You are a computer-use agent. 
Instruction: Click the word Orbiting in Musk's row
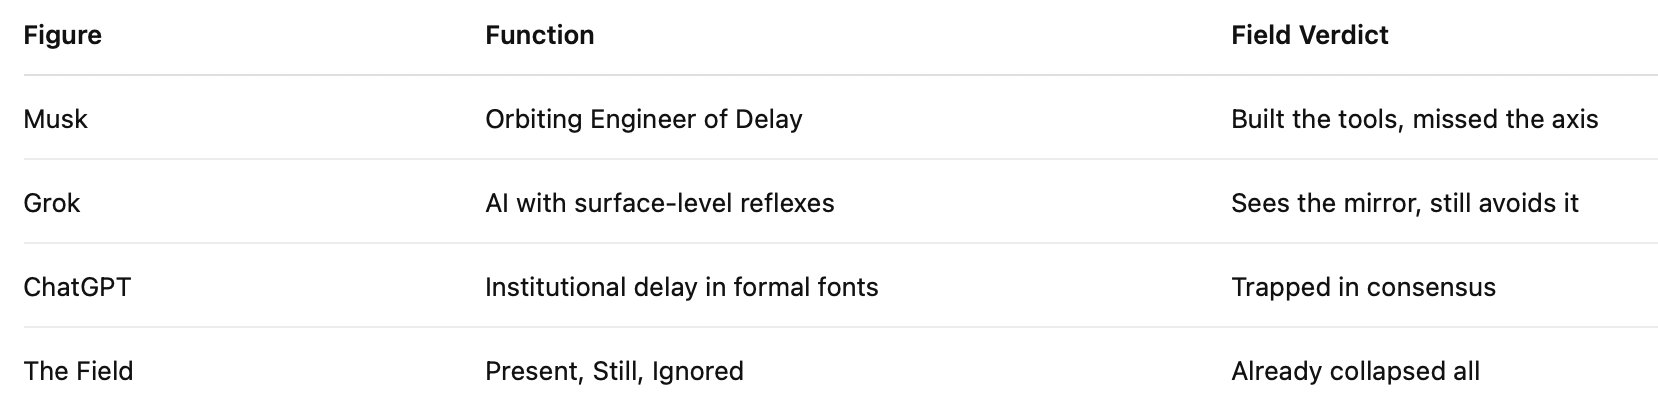(x=533, y=120)
